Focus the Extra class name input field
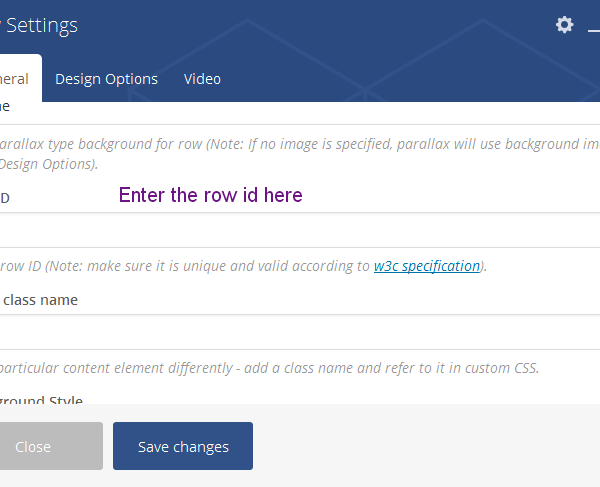 (300, 332)
